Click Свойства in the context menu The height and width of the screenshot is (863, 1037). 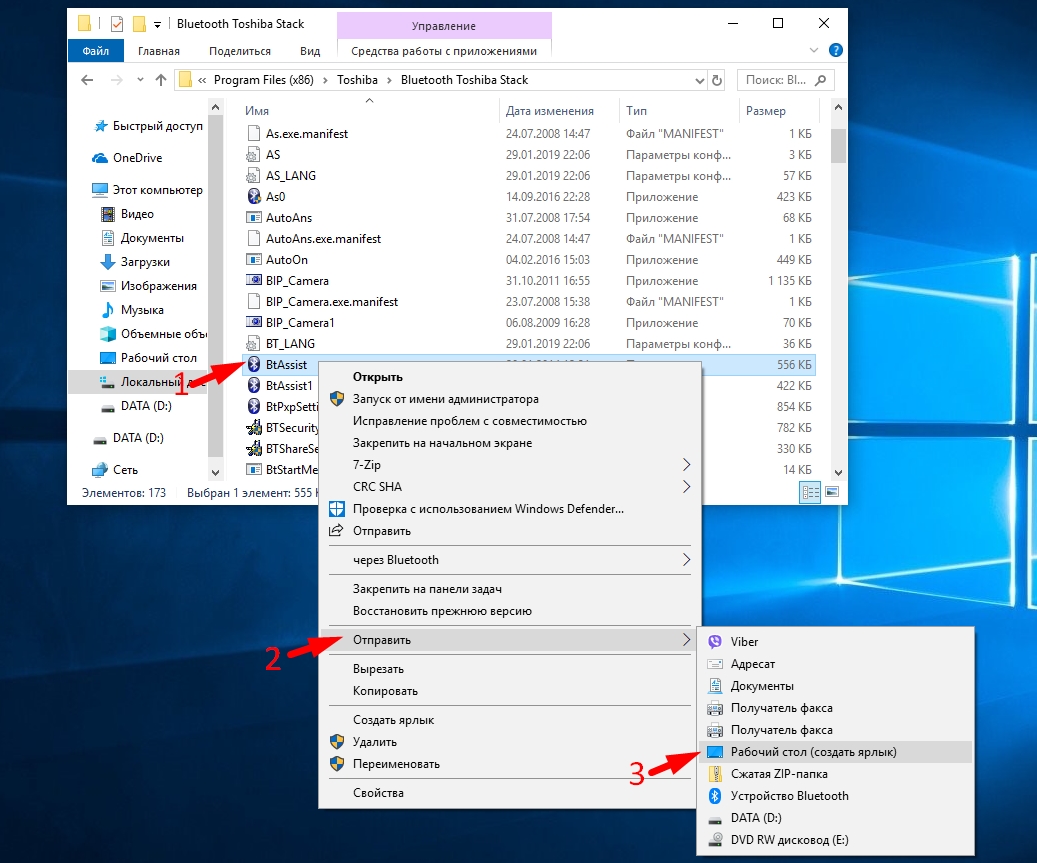[x=378, y=793]
